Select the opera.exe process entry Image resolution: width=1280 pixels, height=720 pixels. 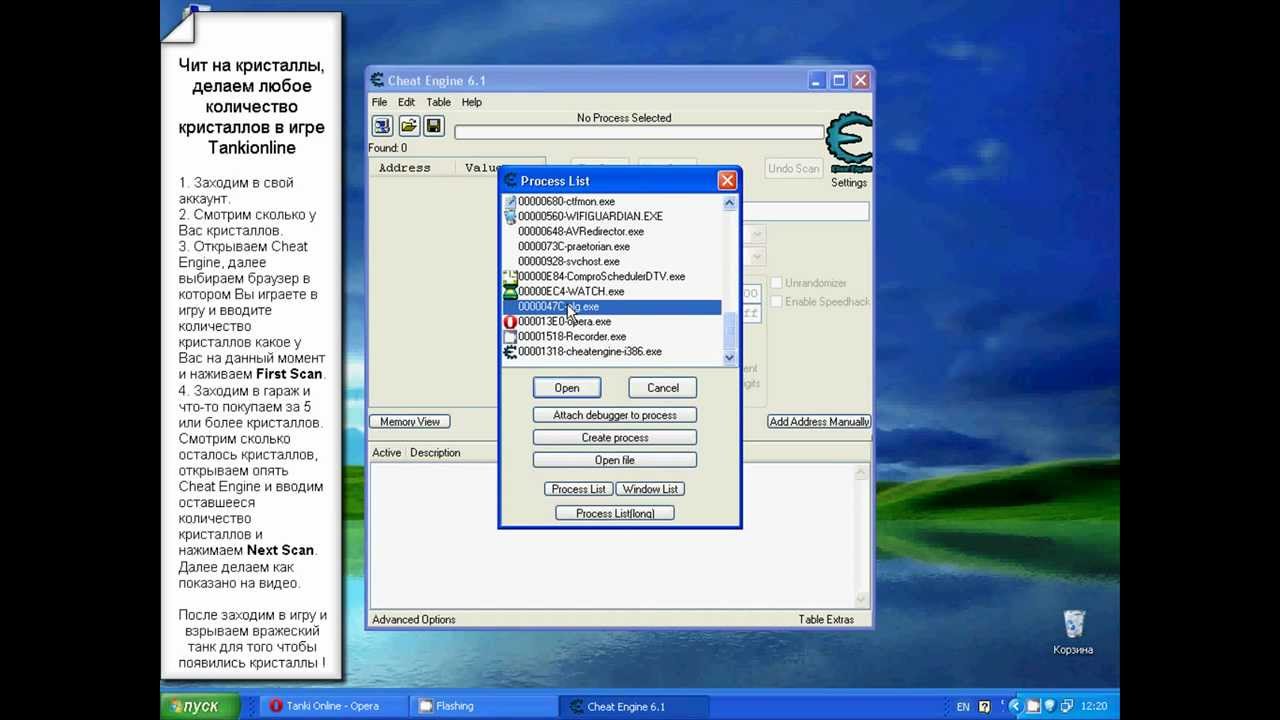611,322
